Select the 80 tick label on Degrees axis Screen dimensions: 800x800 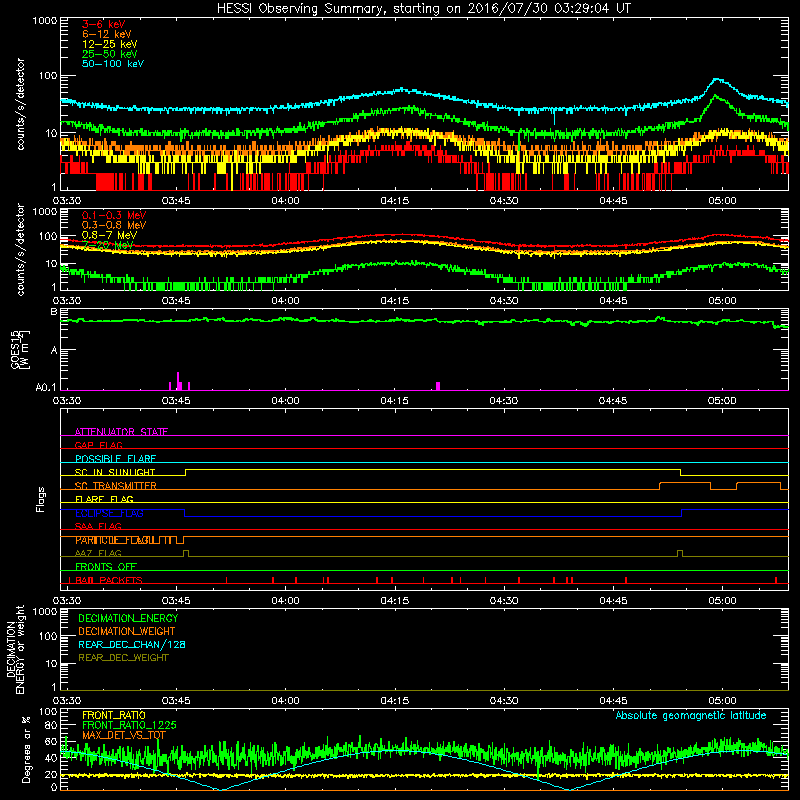51,726
